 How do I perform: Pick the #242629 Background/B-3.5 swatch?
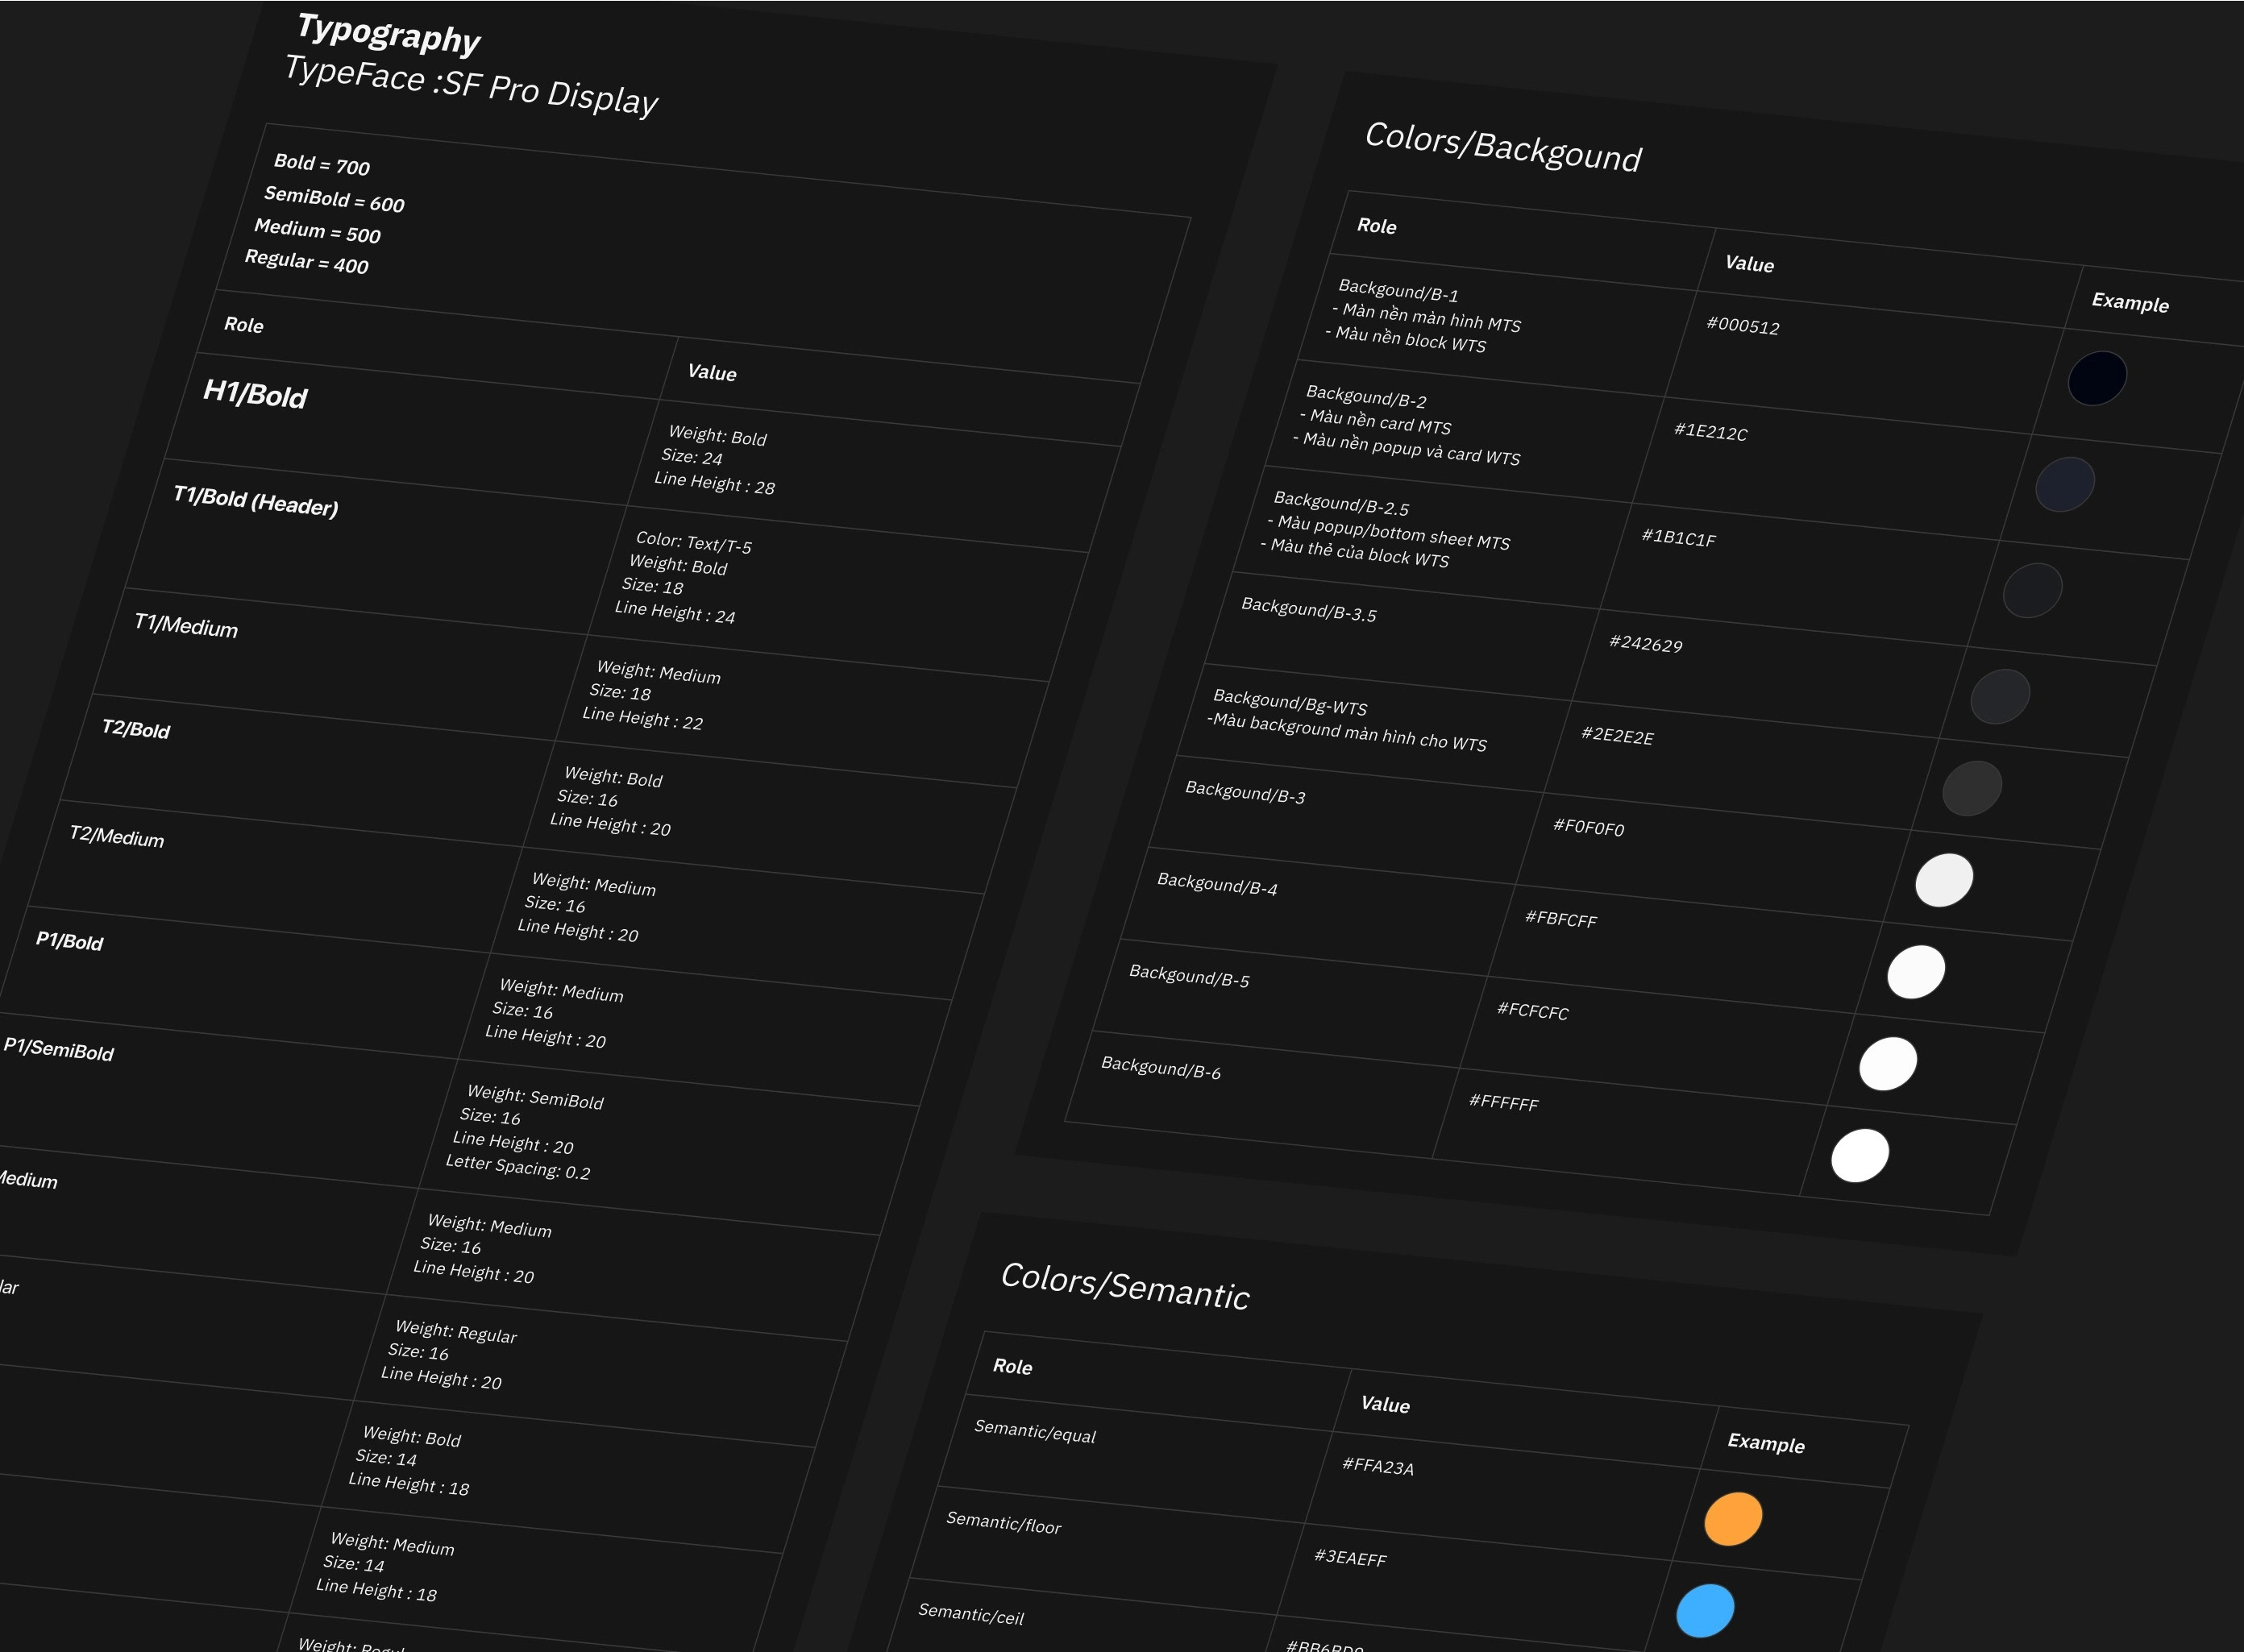[1999, 696]
